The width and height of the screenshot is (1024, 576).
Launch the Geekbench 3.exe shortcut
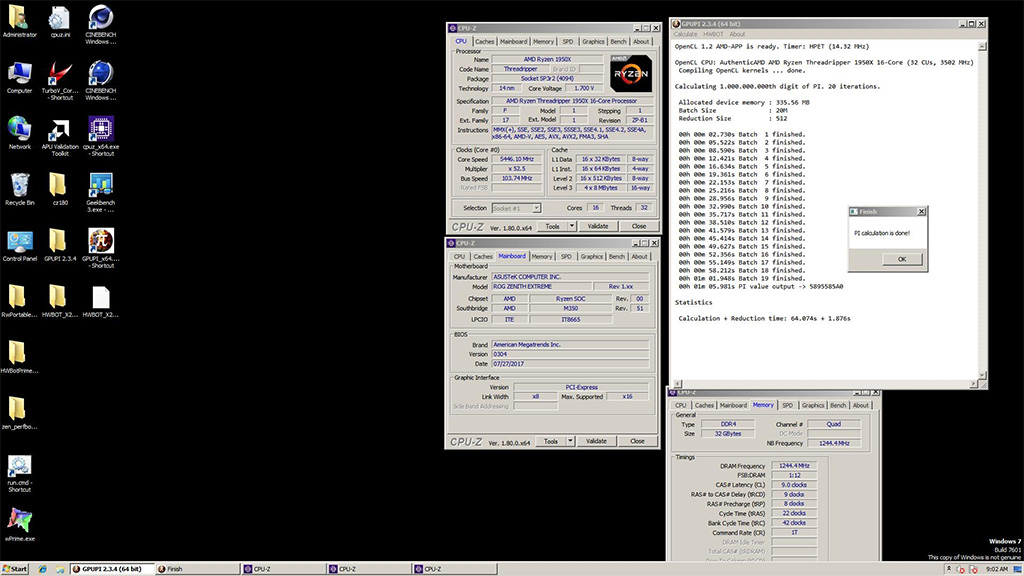(101, 193)
